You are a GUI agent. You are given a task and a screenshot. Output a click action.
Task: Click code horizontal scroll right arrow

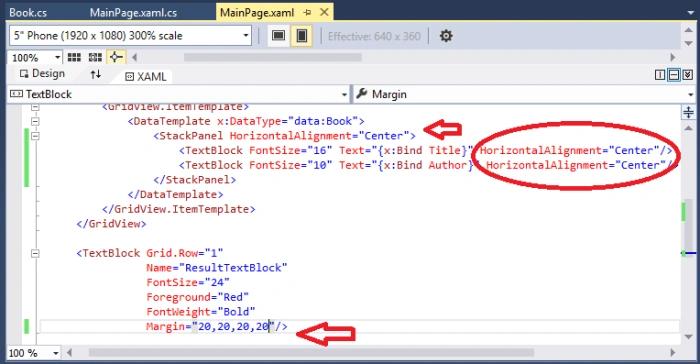coord(673,353)
